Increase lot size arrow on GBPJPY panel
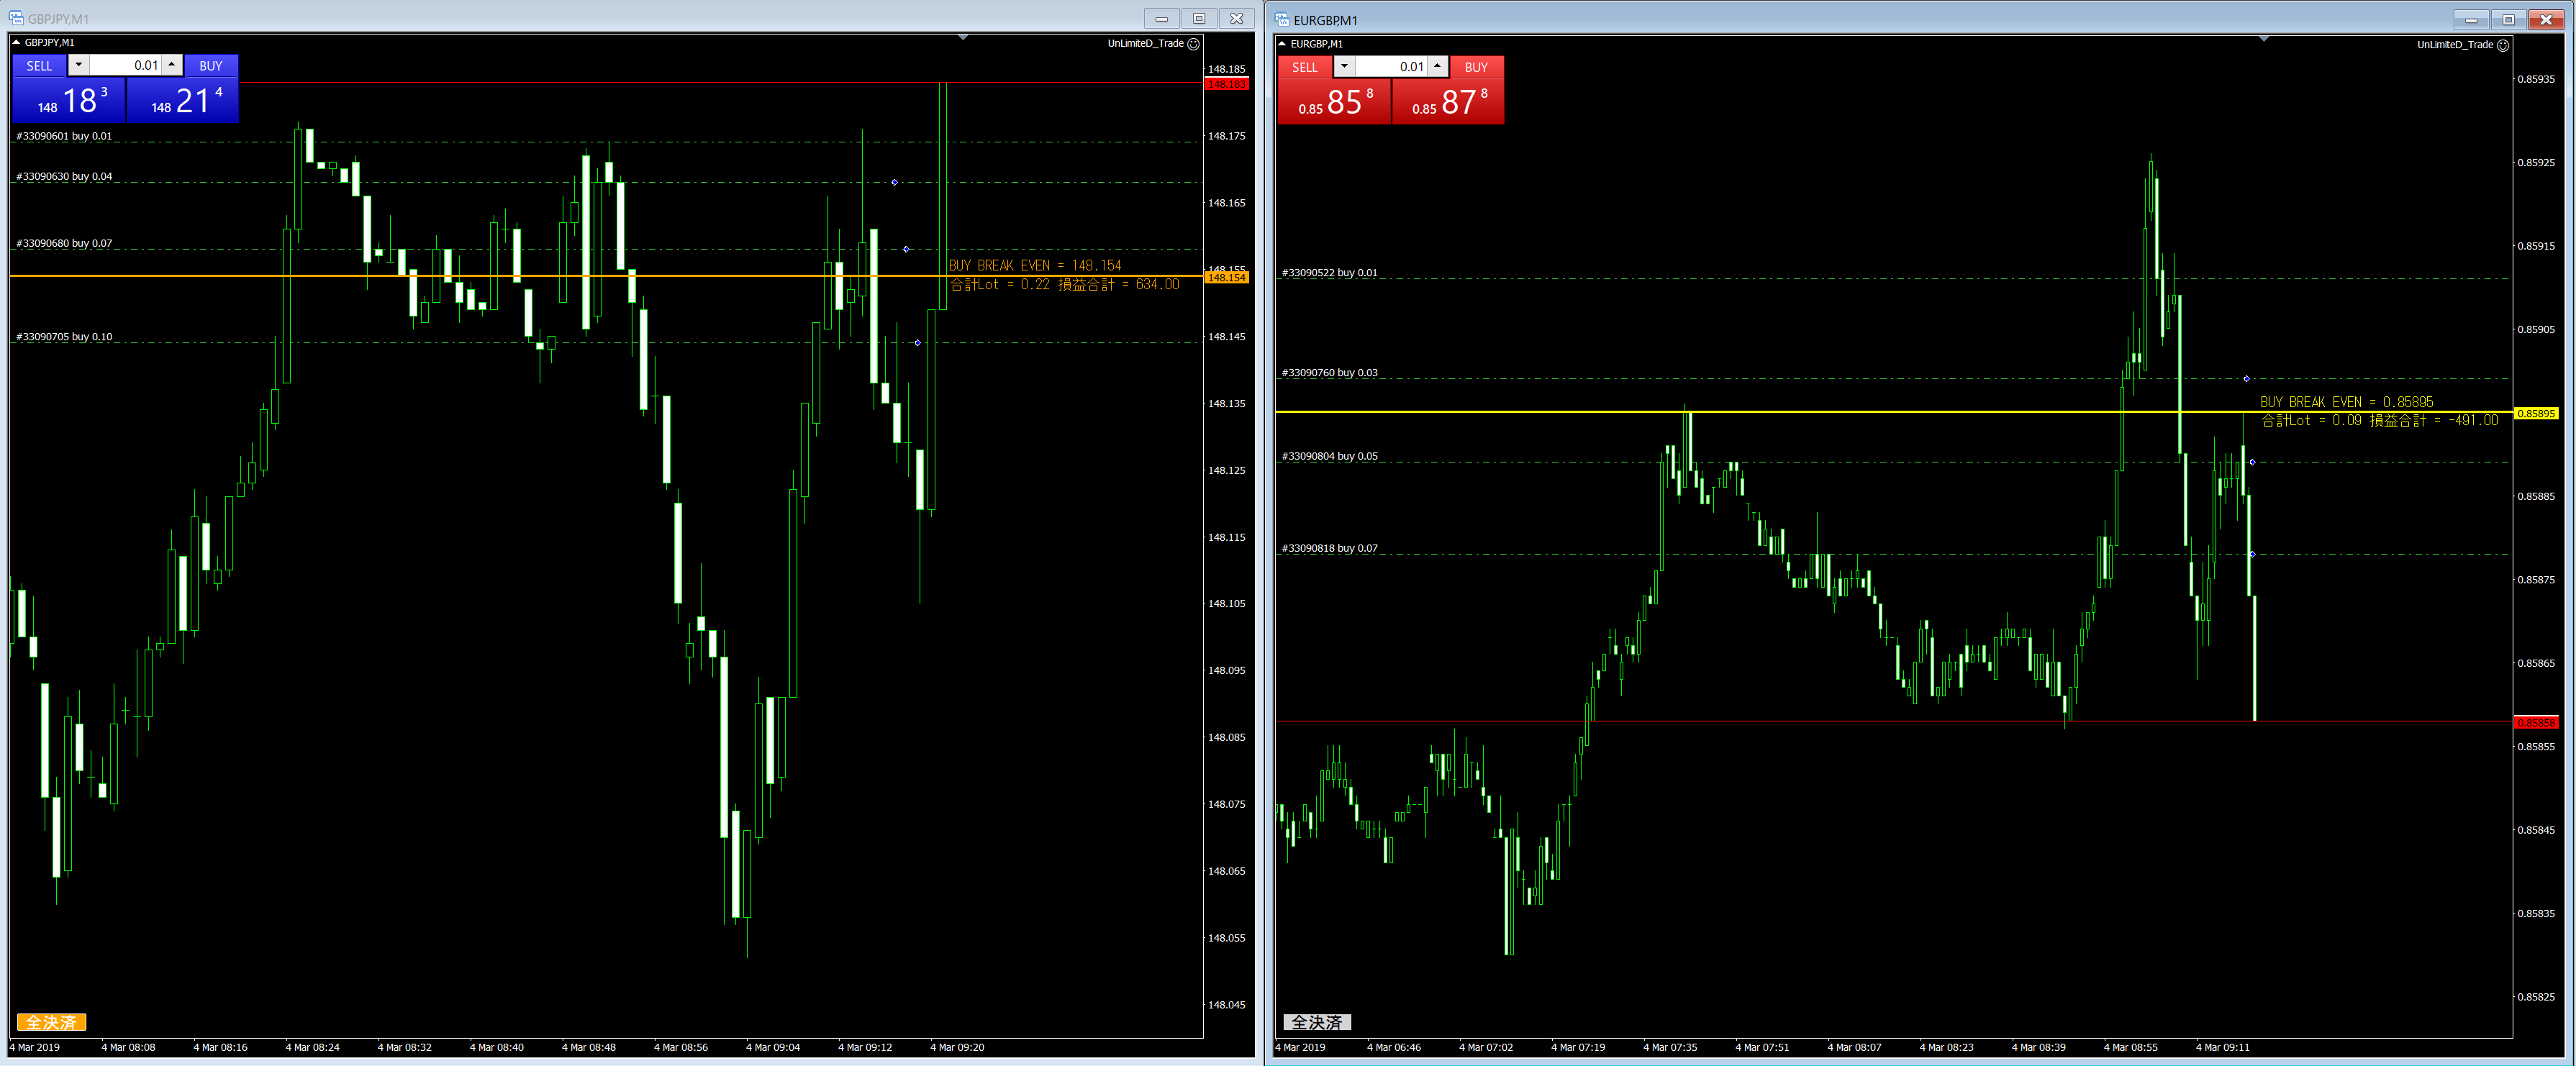Screen dimensions: 2576x1066 (172, 65)
